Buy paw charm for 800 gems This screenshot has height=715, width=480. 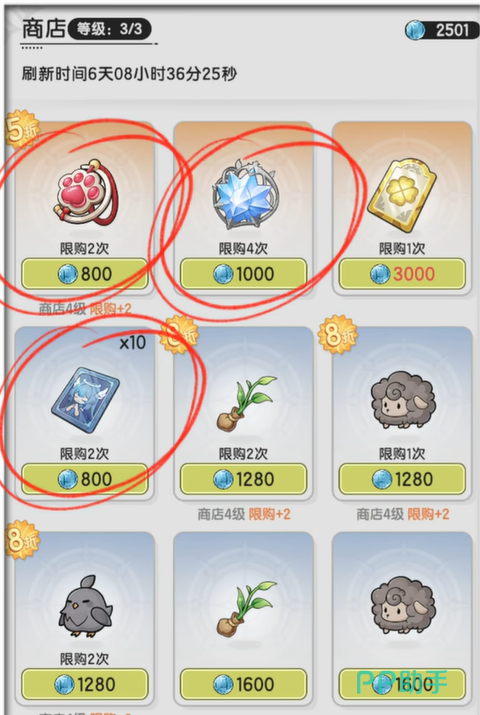85,274
